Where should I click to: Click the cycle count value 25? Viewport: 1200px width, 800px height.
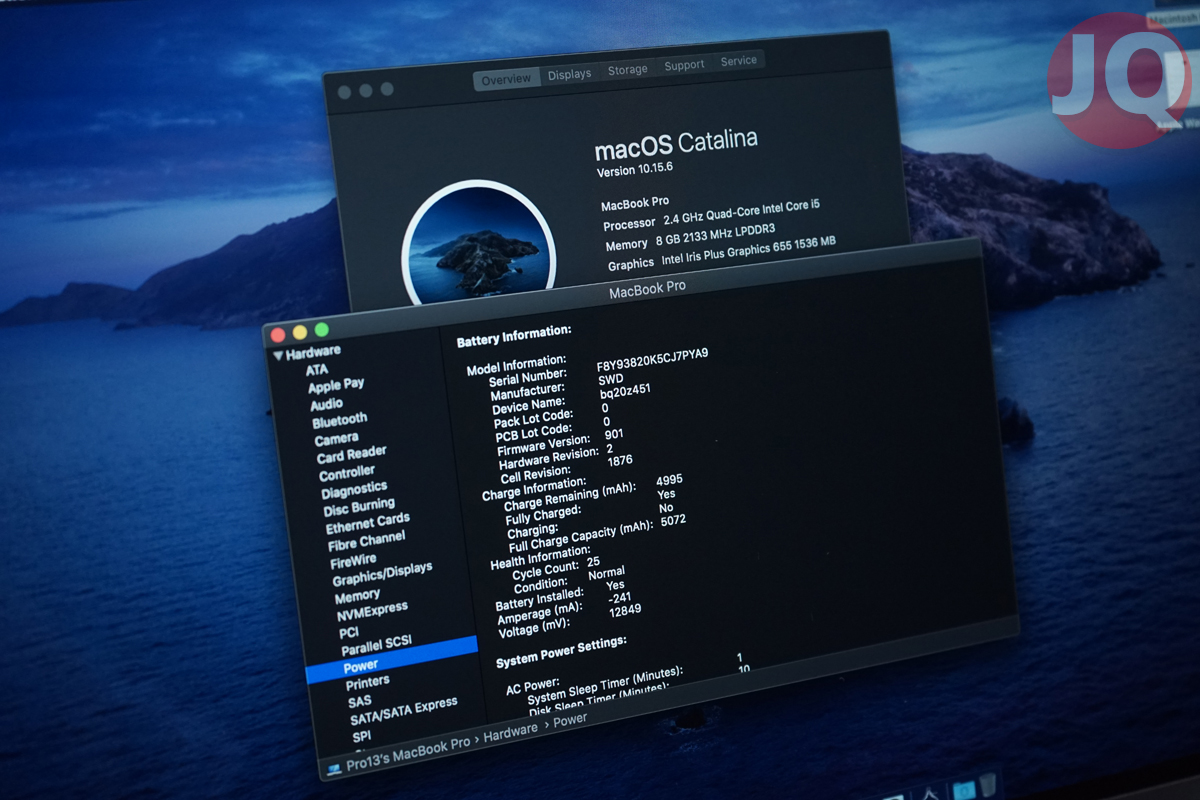(x=593, y=563)
